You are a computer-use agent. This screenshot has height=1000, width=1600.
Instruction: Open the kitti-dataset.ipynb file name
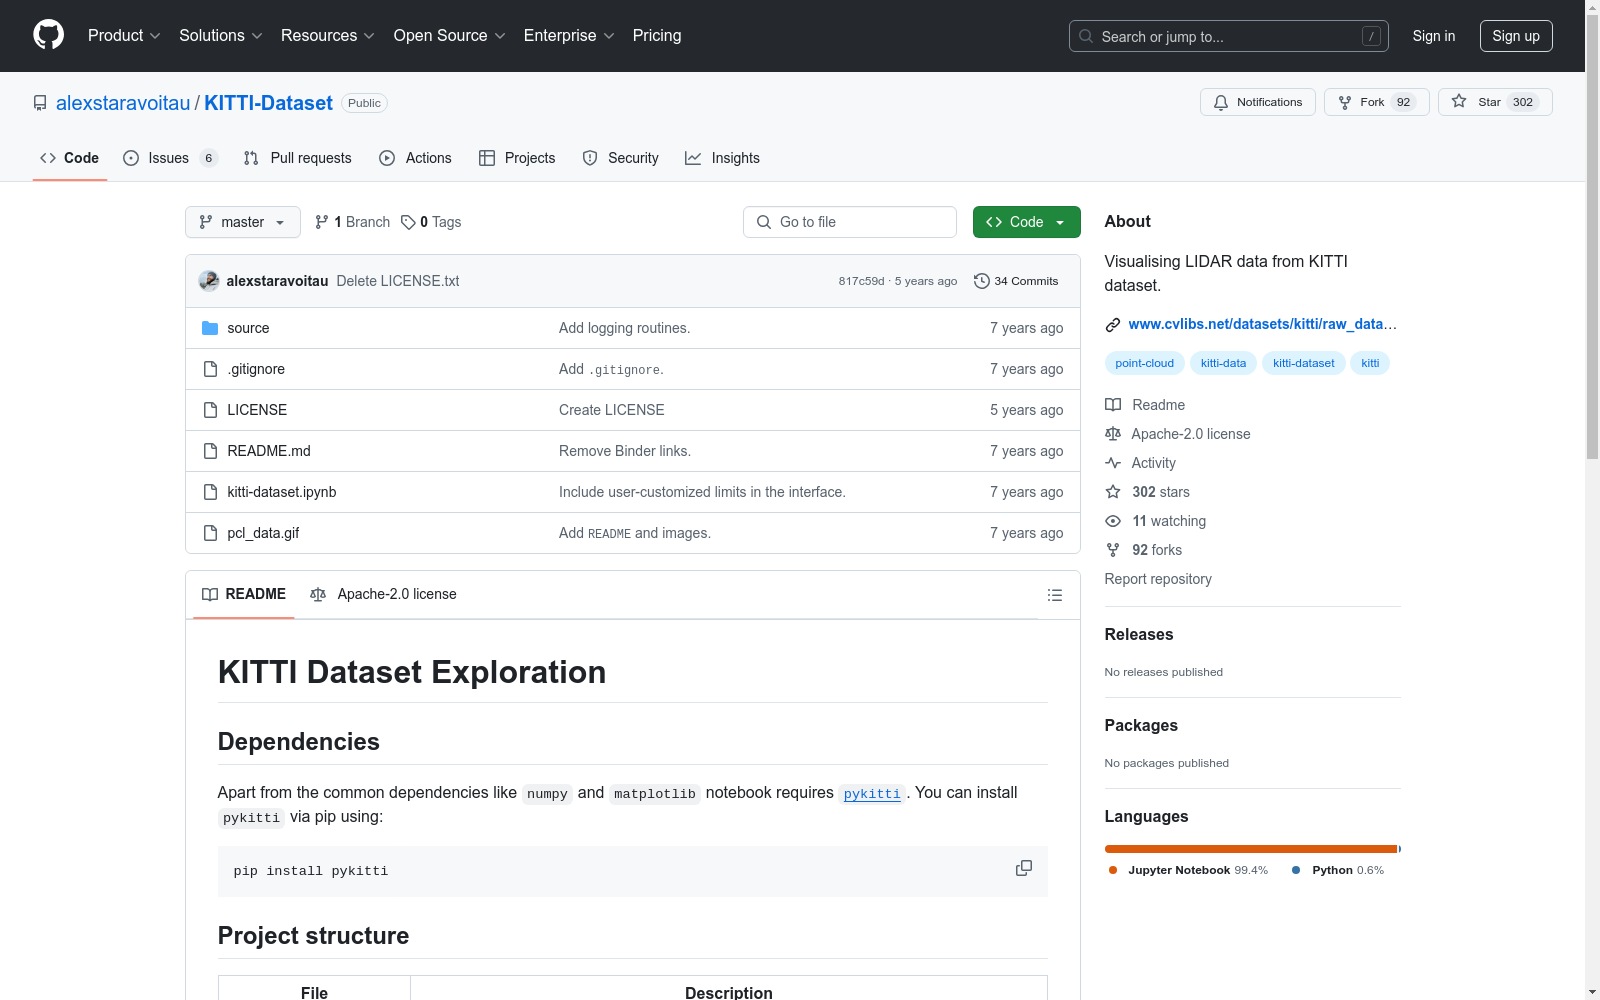pyautogui.click(x=282, y=492)
